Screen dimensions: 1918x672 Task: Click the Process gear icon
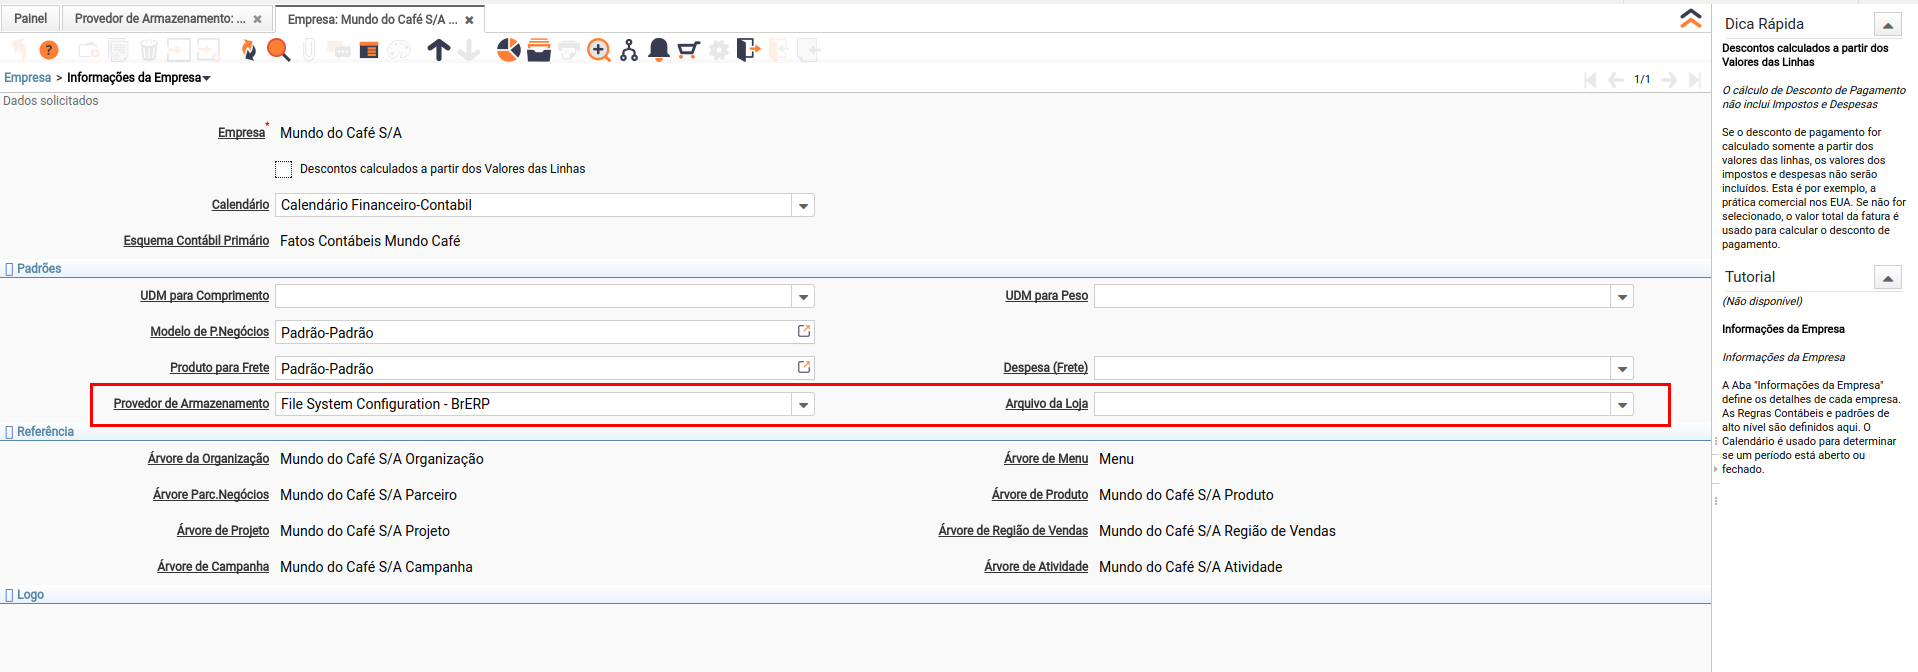719,50
